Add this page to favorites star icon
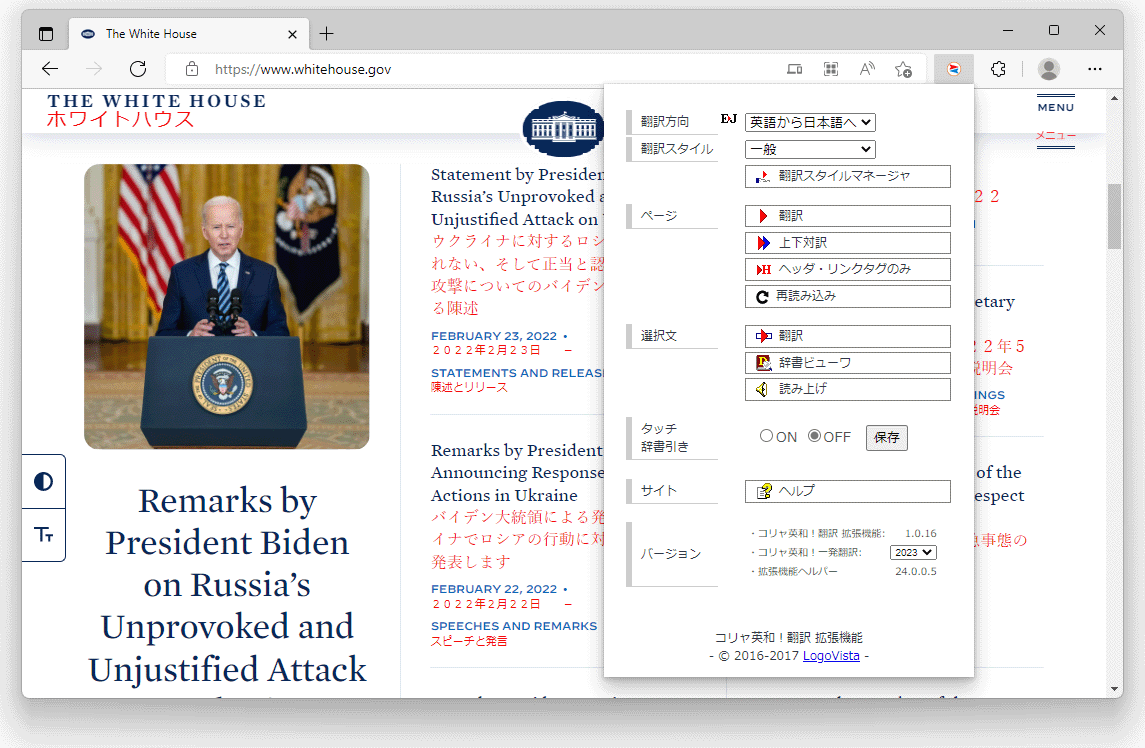The image size is (1145, 748). [x=903, y=69]
